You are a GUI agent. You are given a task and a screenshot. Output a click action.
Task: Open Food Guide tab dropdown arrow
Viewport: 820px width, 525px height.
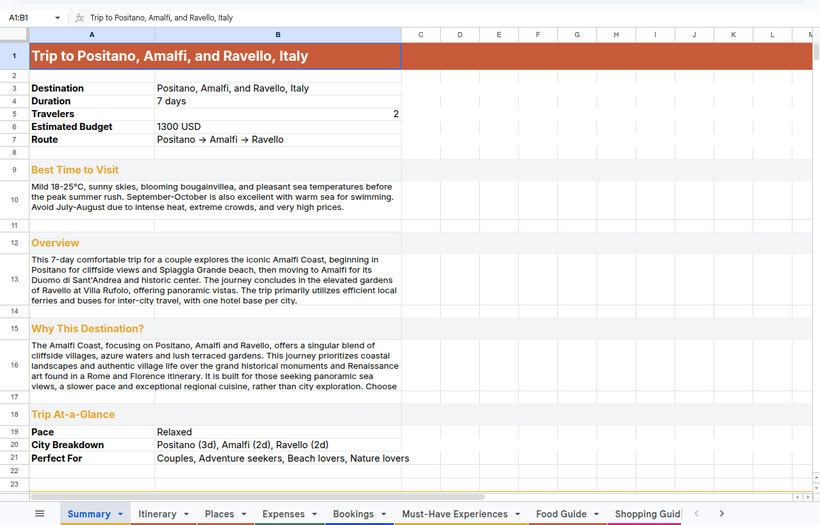point(596,514)
